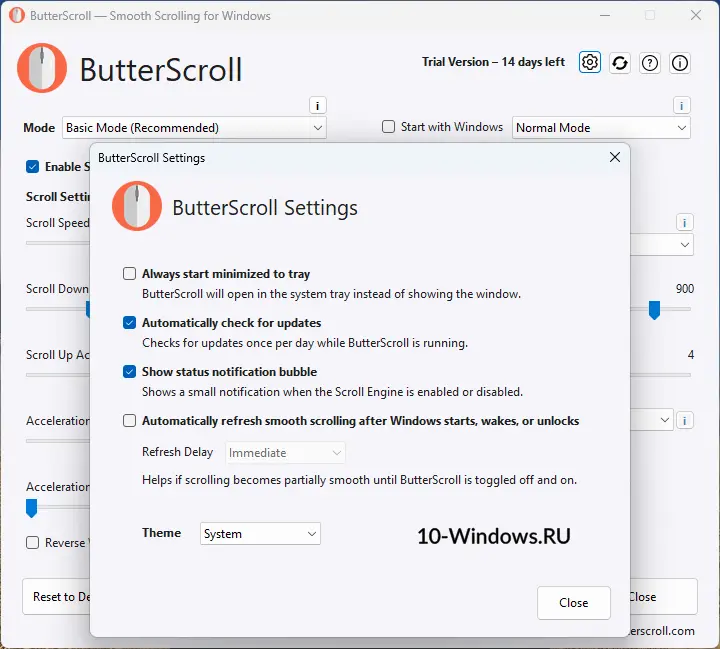Uncheck Automatically check for updates
The image size is (720, 649).
[x=129, y=323]
